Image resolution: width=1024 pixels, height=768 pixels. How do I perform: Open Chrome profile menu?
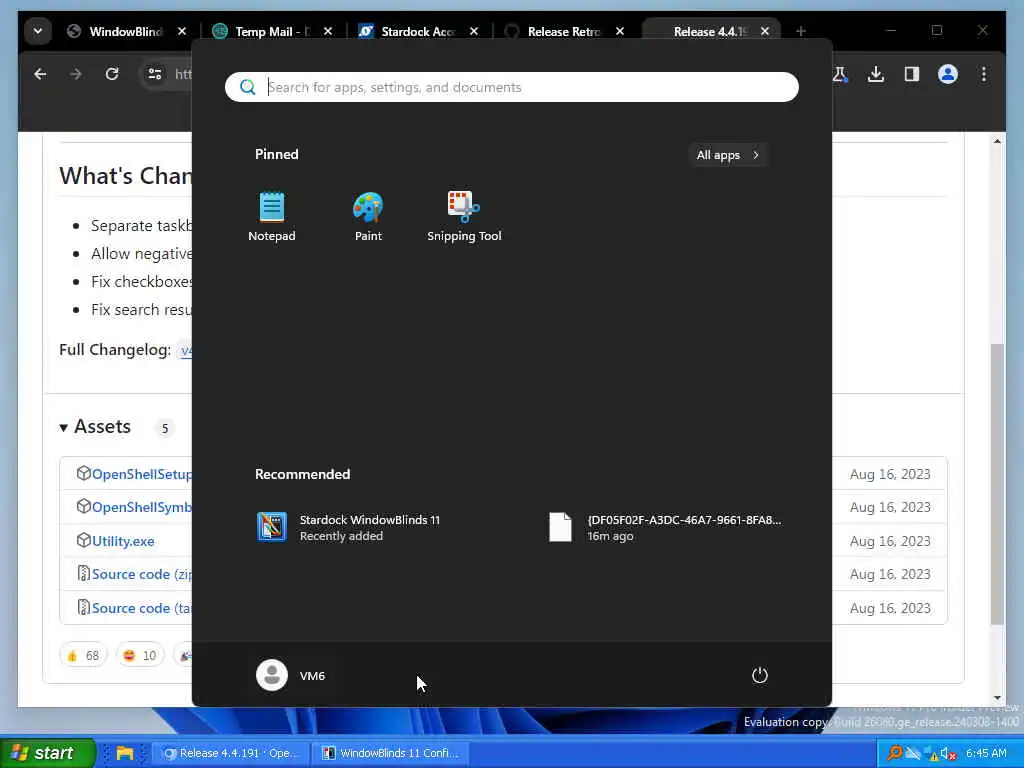948,74
